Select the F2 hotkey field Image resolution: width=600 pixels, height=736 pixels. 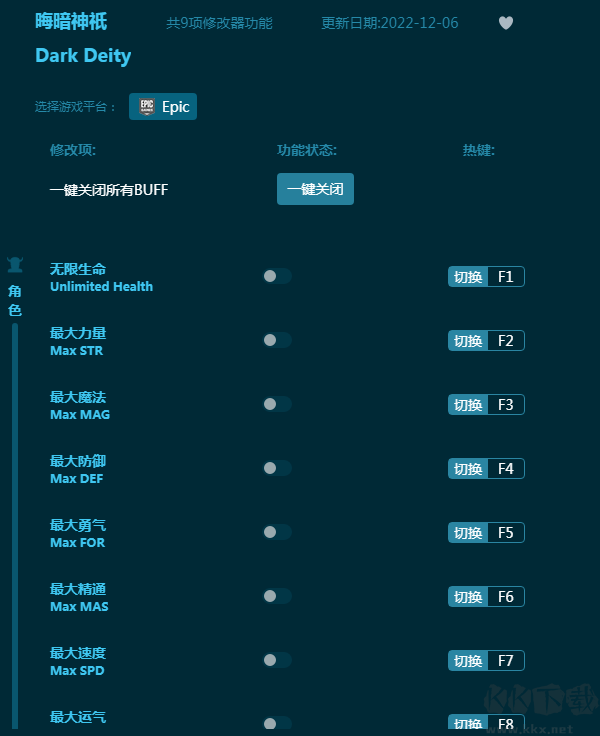pos(505,341)
